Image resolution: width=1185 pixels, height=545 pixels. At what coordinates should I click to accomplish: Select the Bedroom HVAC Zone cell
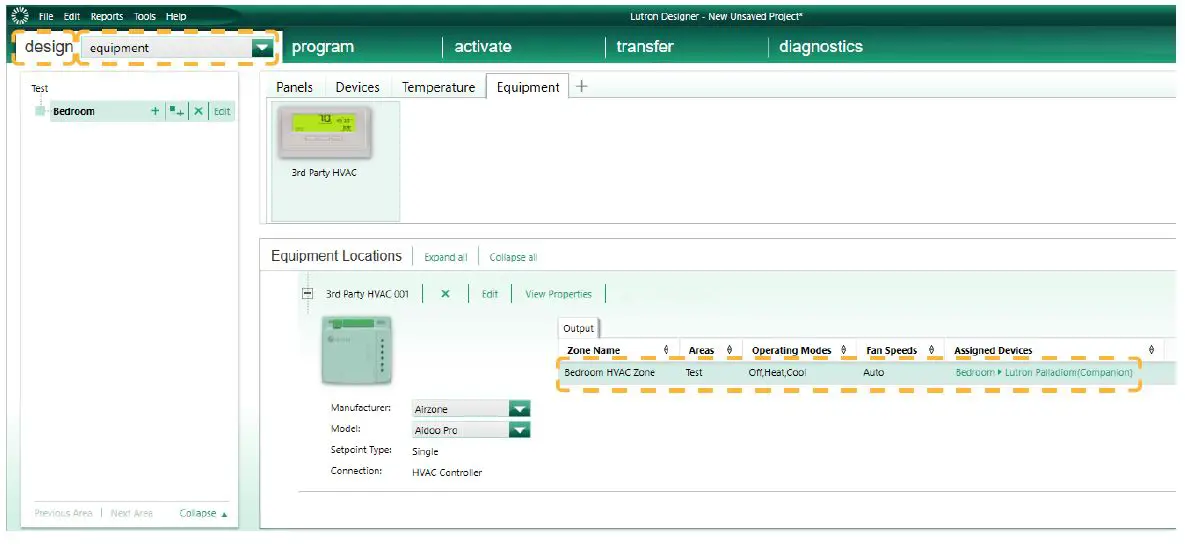coord(609,373)
